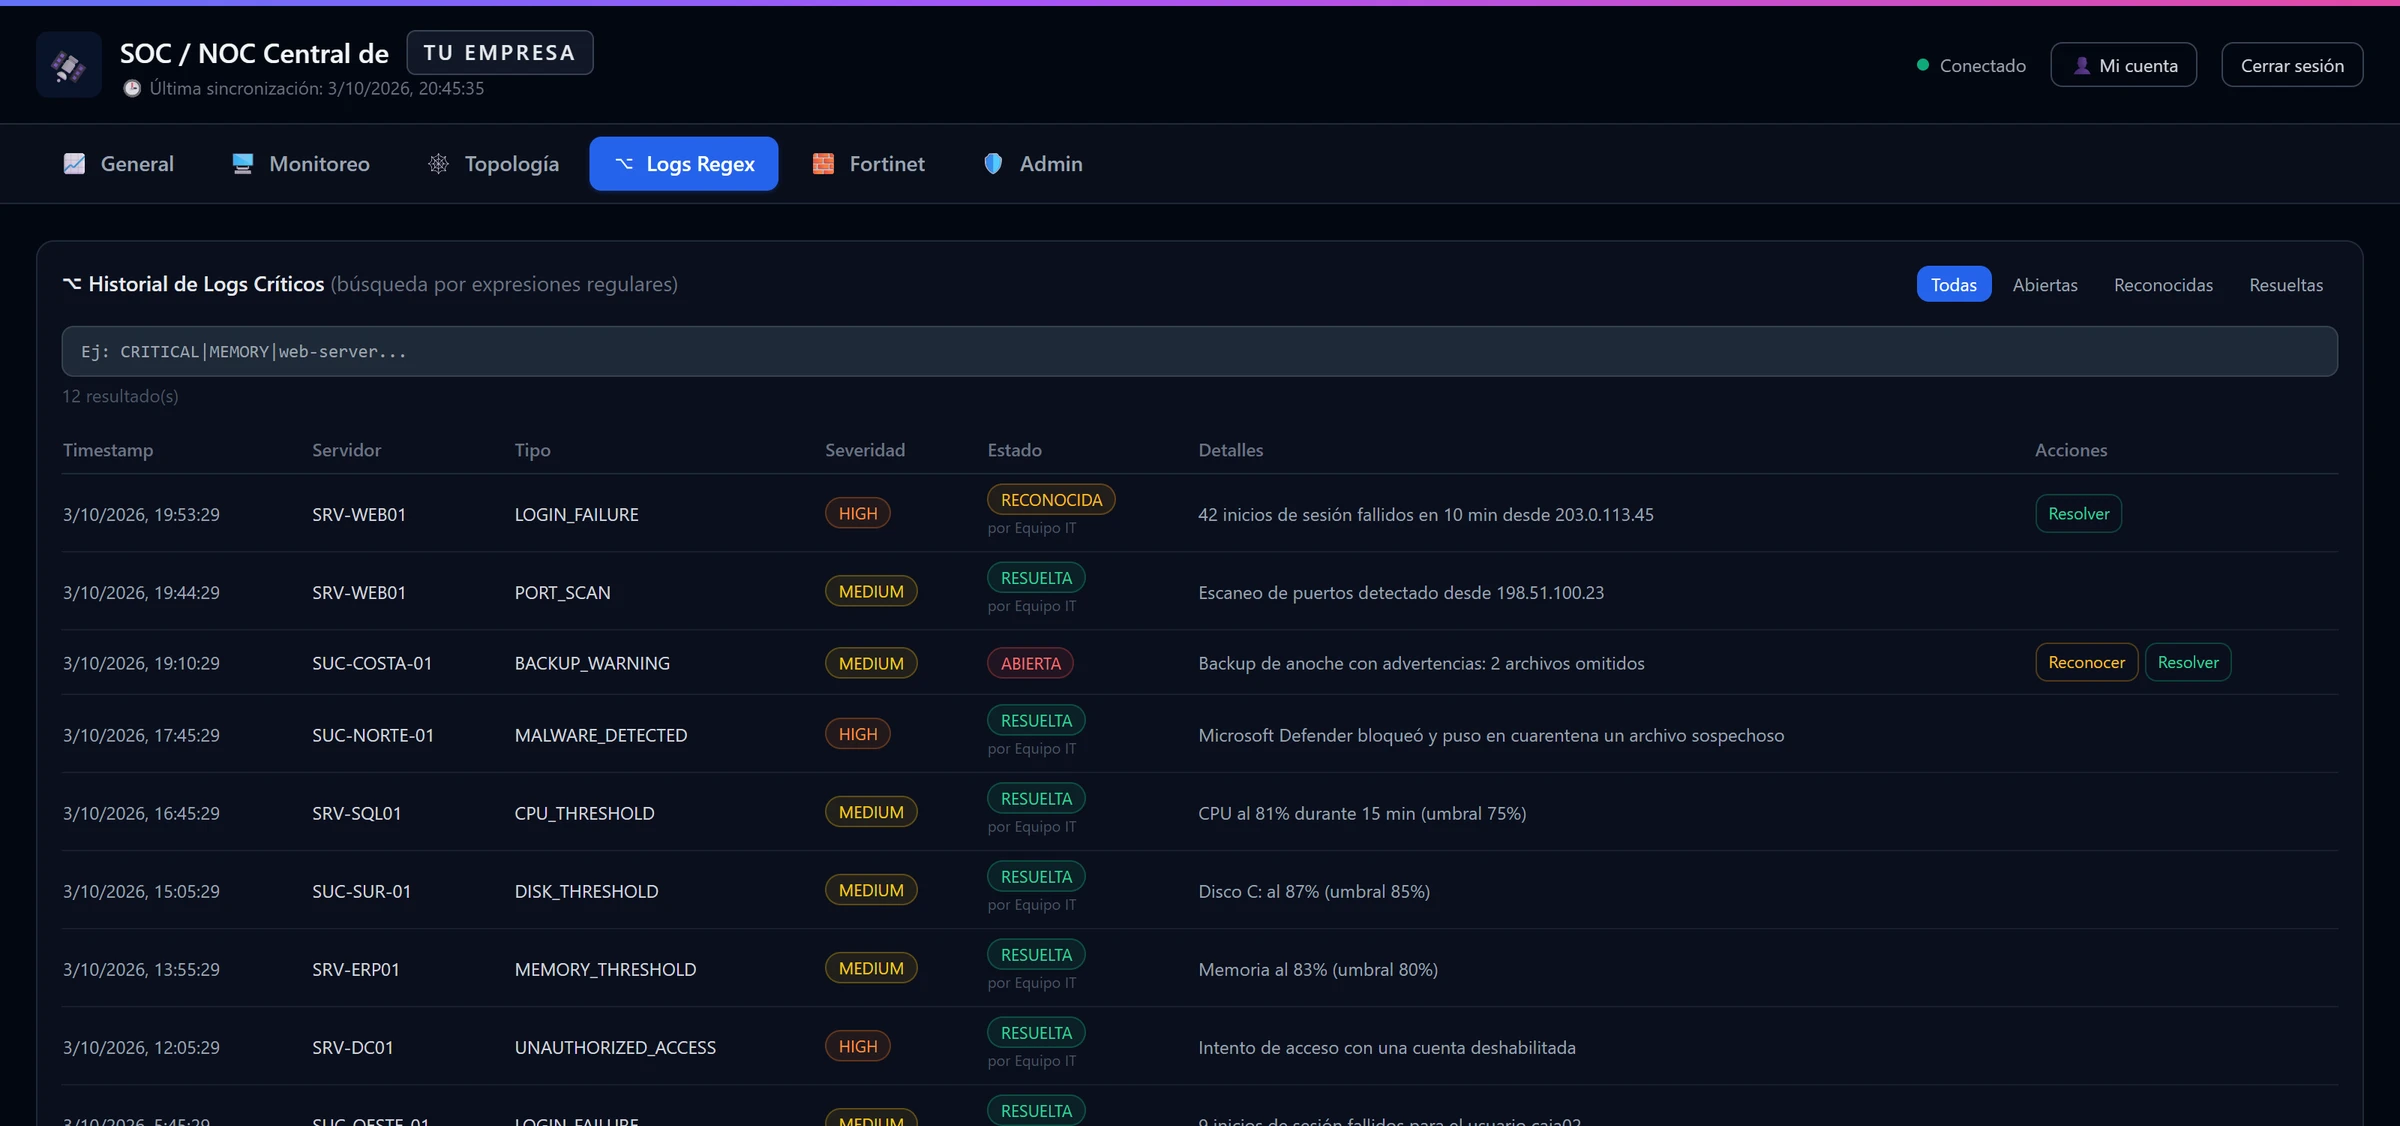Switch to the Monitoreo tab
The height and width of the screenshot is (1126, 2400).
click(x=300, y=164)
